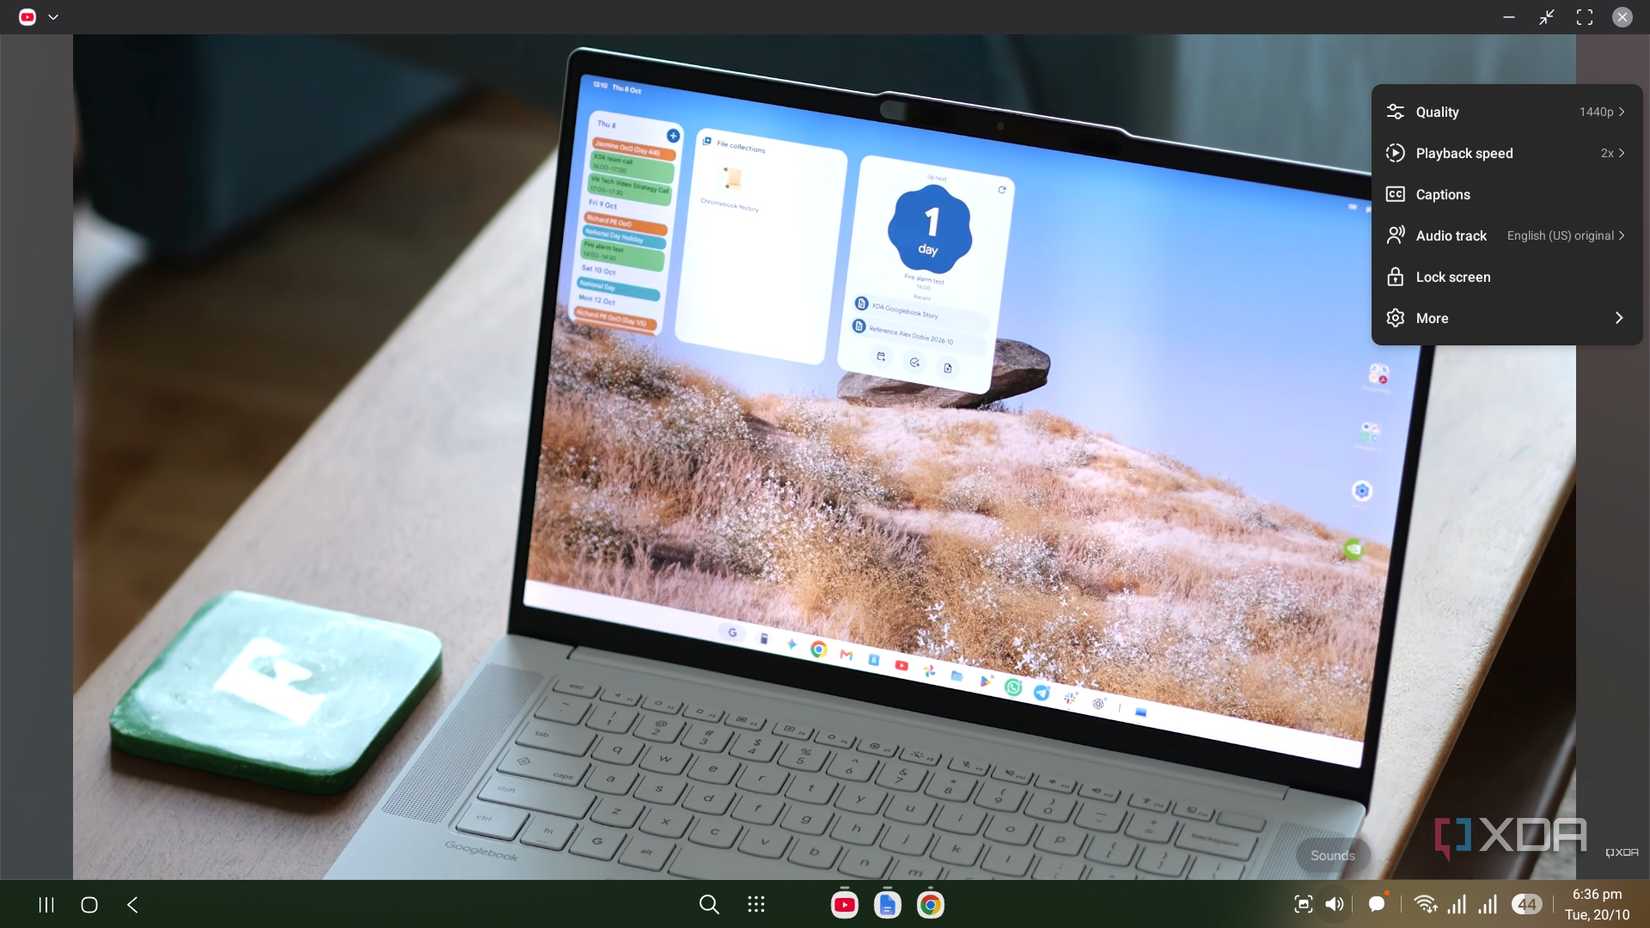Expand English (US) original audio selection

(x=1566, y=236)
